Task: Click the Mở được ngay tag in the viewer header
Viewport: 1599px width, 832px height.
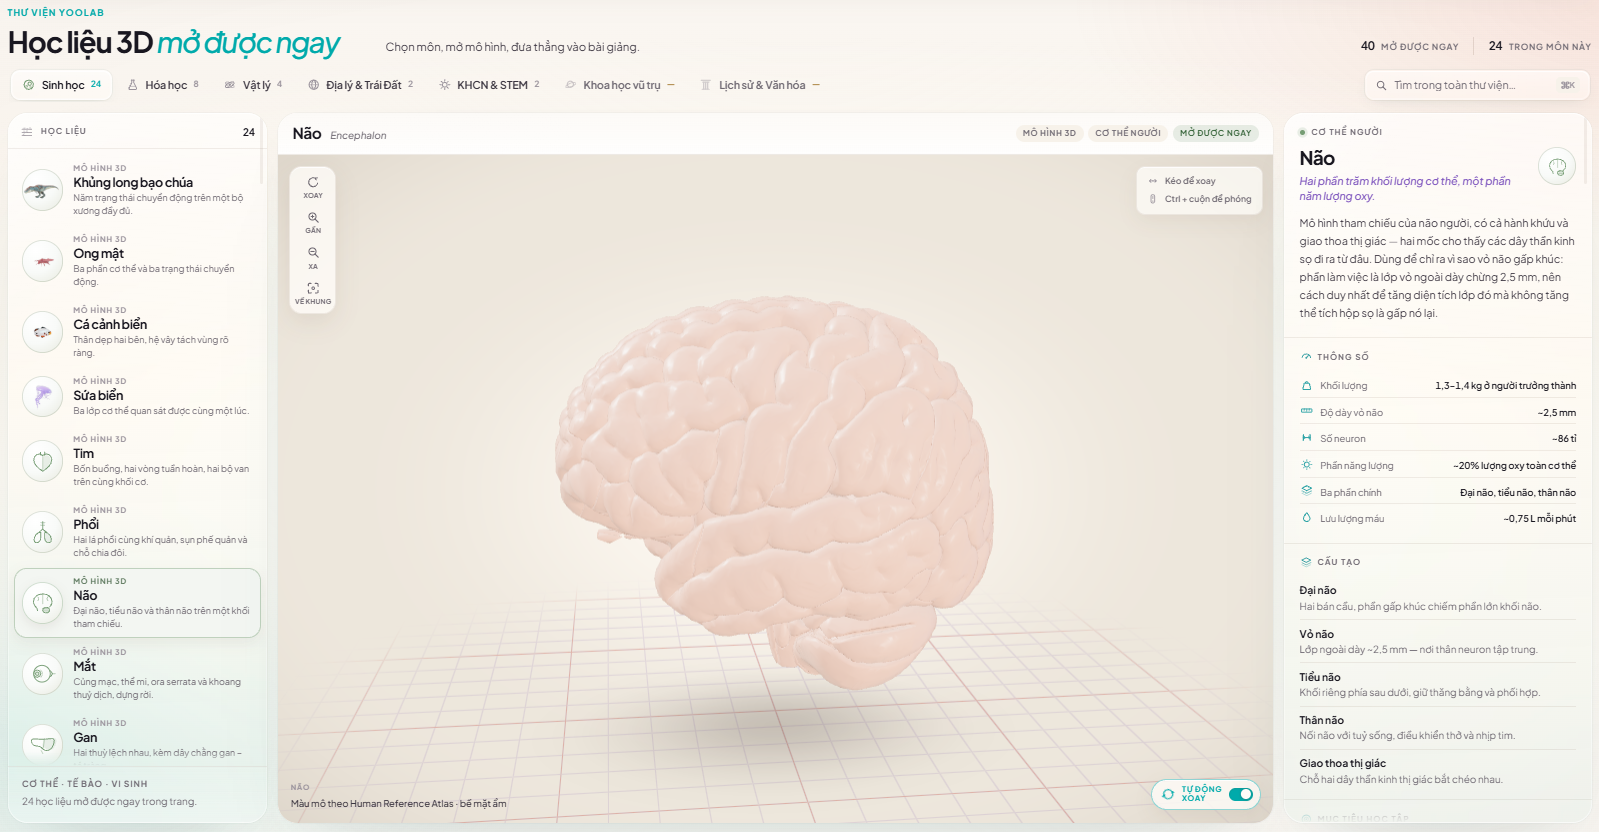Action: click(x=1215, y=133)
